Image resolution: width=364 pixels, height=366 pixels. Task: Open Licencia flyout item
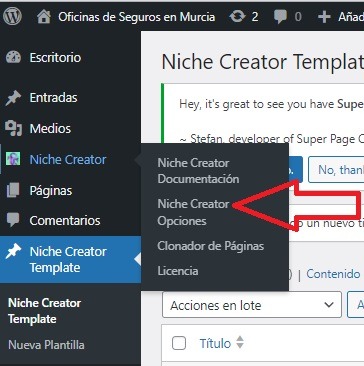(178, 271)
